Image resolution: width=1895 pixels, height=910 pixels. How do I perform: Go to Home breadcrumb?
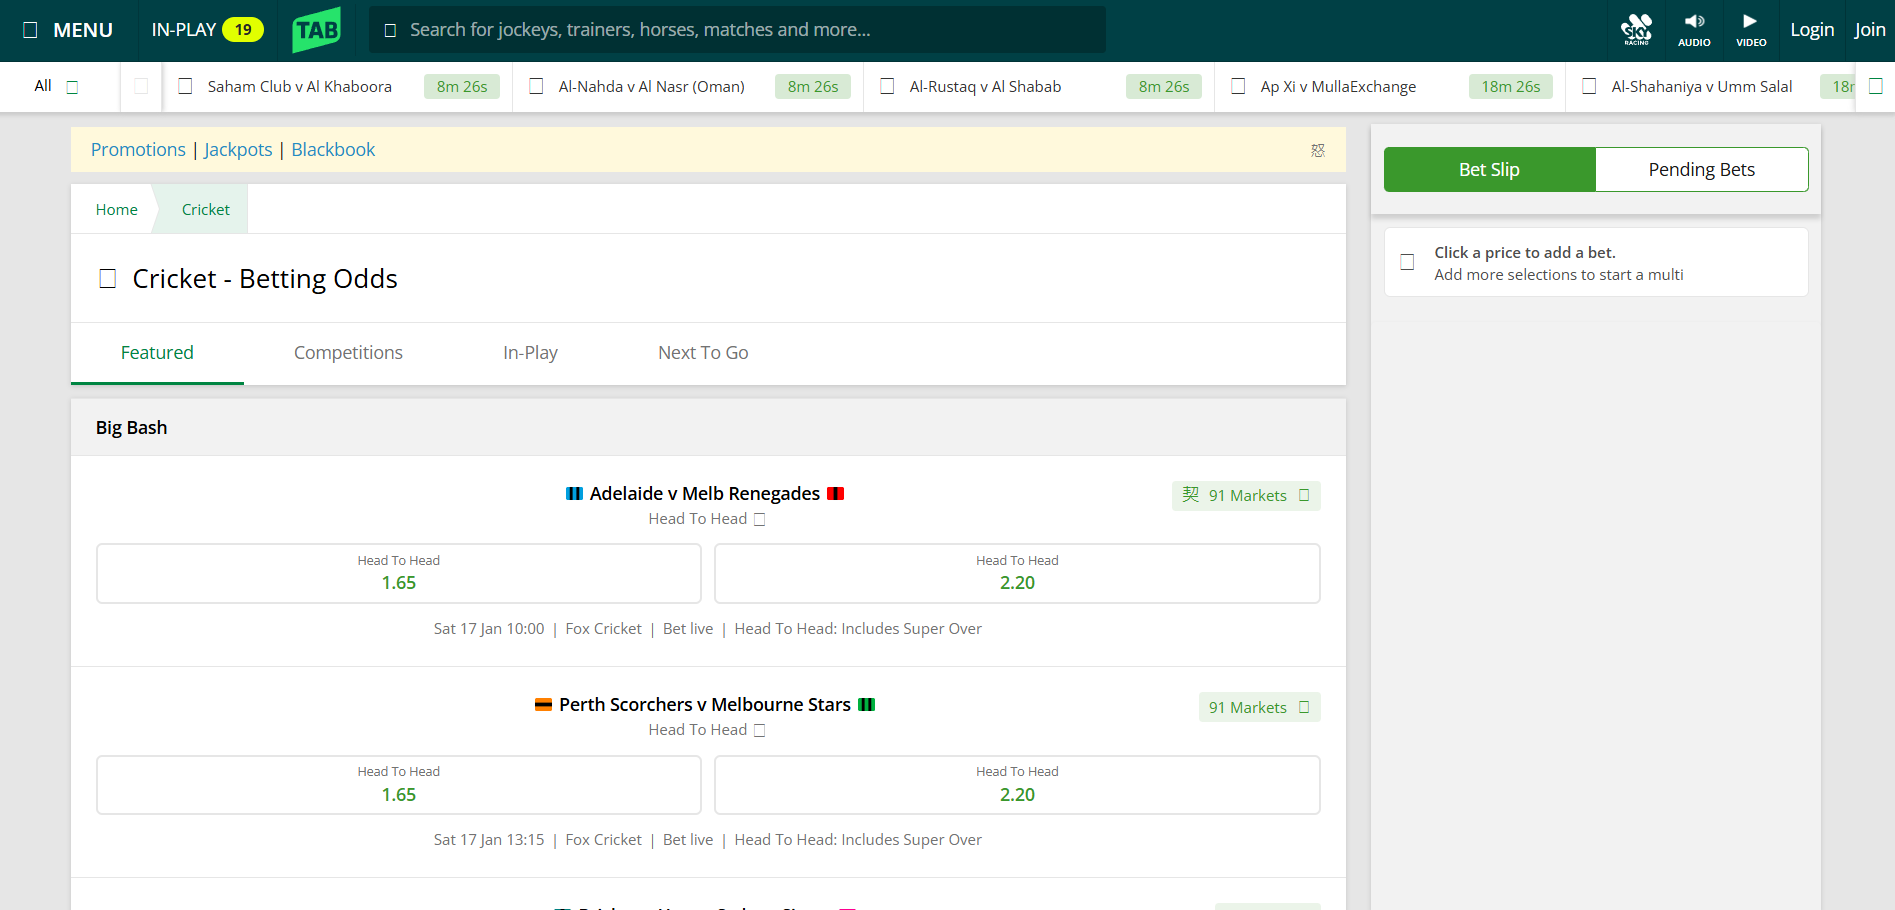pos(117,210)
